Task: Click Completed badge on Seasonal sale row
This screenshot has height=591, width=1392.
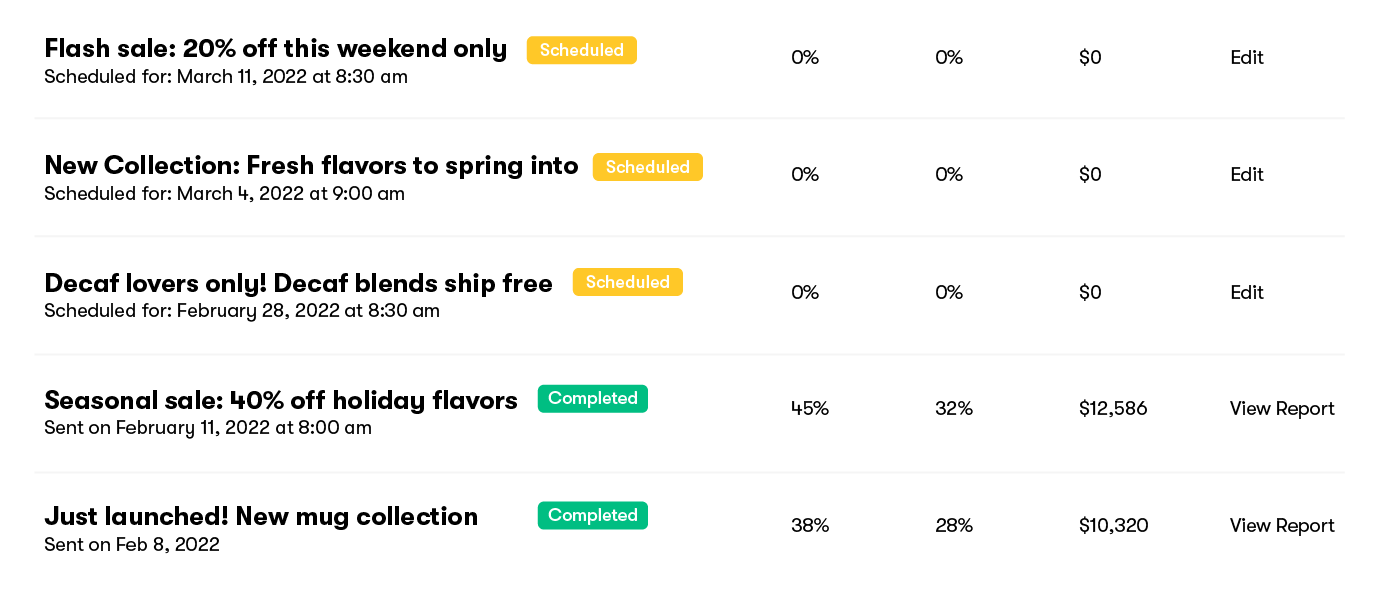Action: (x=593, y=399)
